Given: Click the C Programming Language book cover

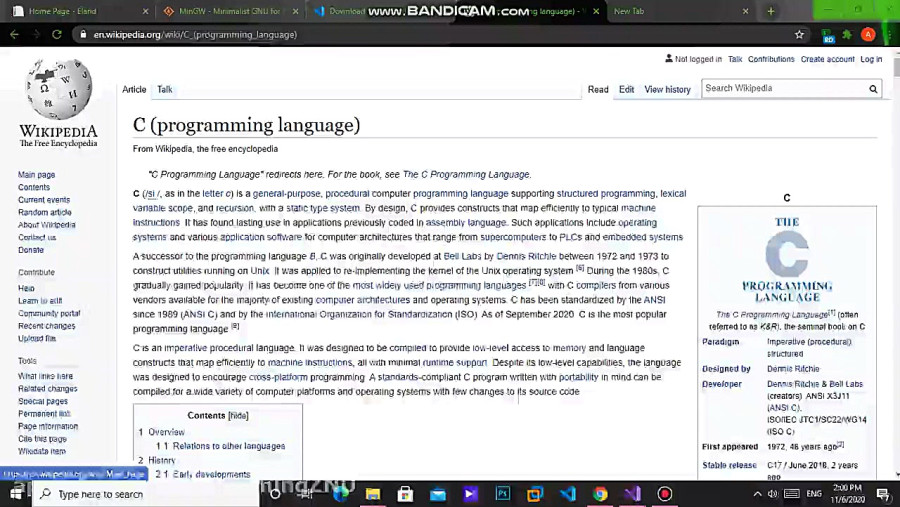Looking at the screenshot, I should [787, 260].
